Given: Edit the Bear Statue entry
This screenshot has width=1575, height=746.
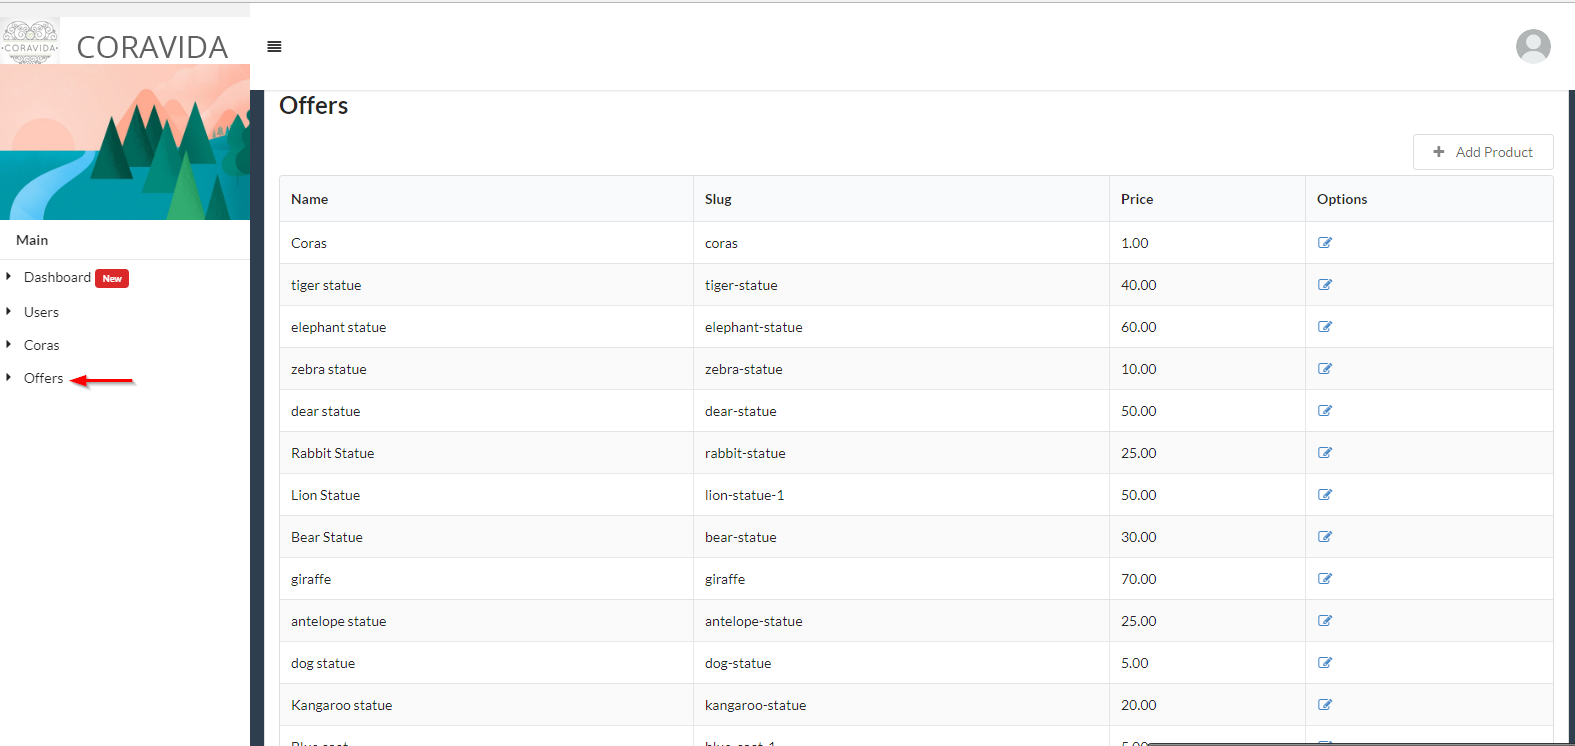Looking at the screenshot, I should (x=1325, y=537).
